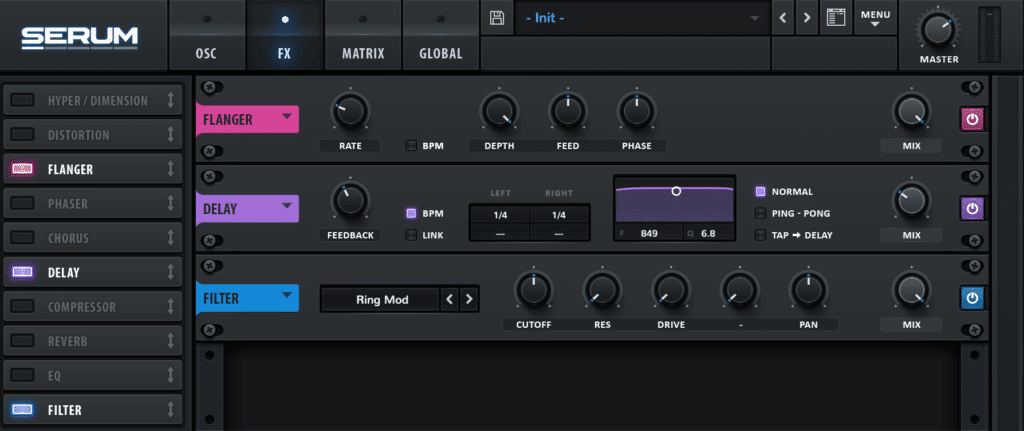This screenshot has width=1024, height=431.
Task: Go to the previous preset arrow
Action: pyautogui.click(x=782, y=18)
